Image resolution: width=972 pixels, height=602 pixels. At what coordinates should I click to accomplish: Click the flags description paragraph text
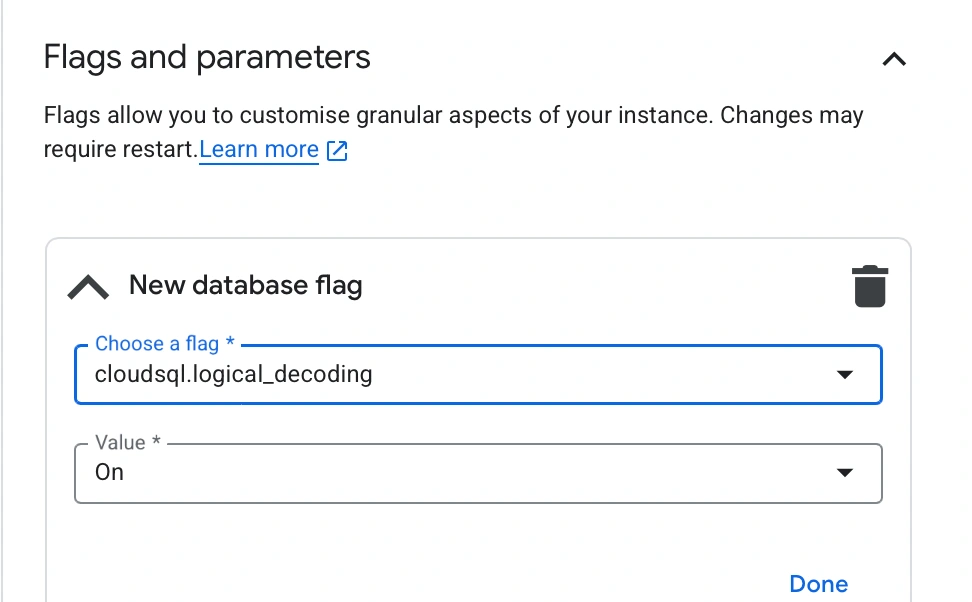453,132
